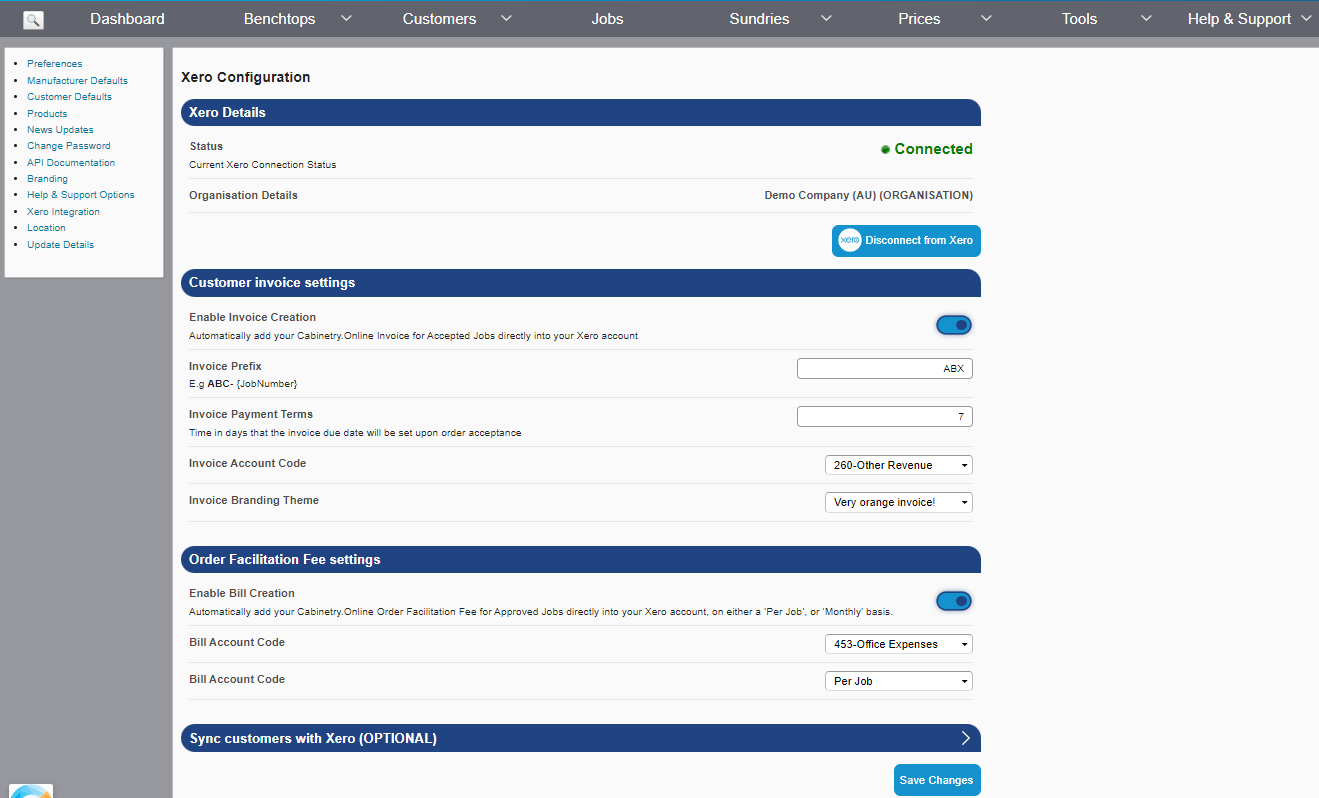This screenshot has width=1319, height=798.
Task: Open the Benchtops menu item
Action: point(279,19)
